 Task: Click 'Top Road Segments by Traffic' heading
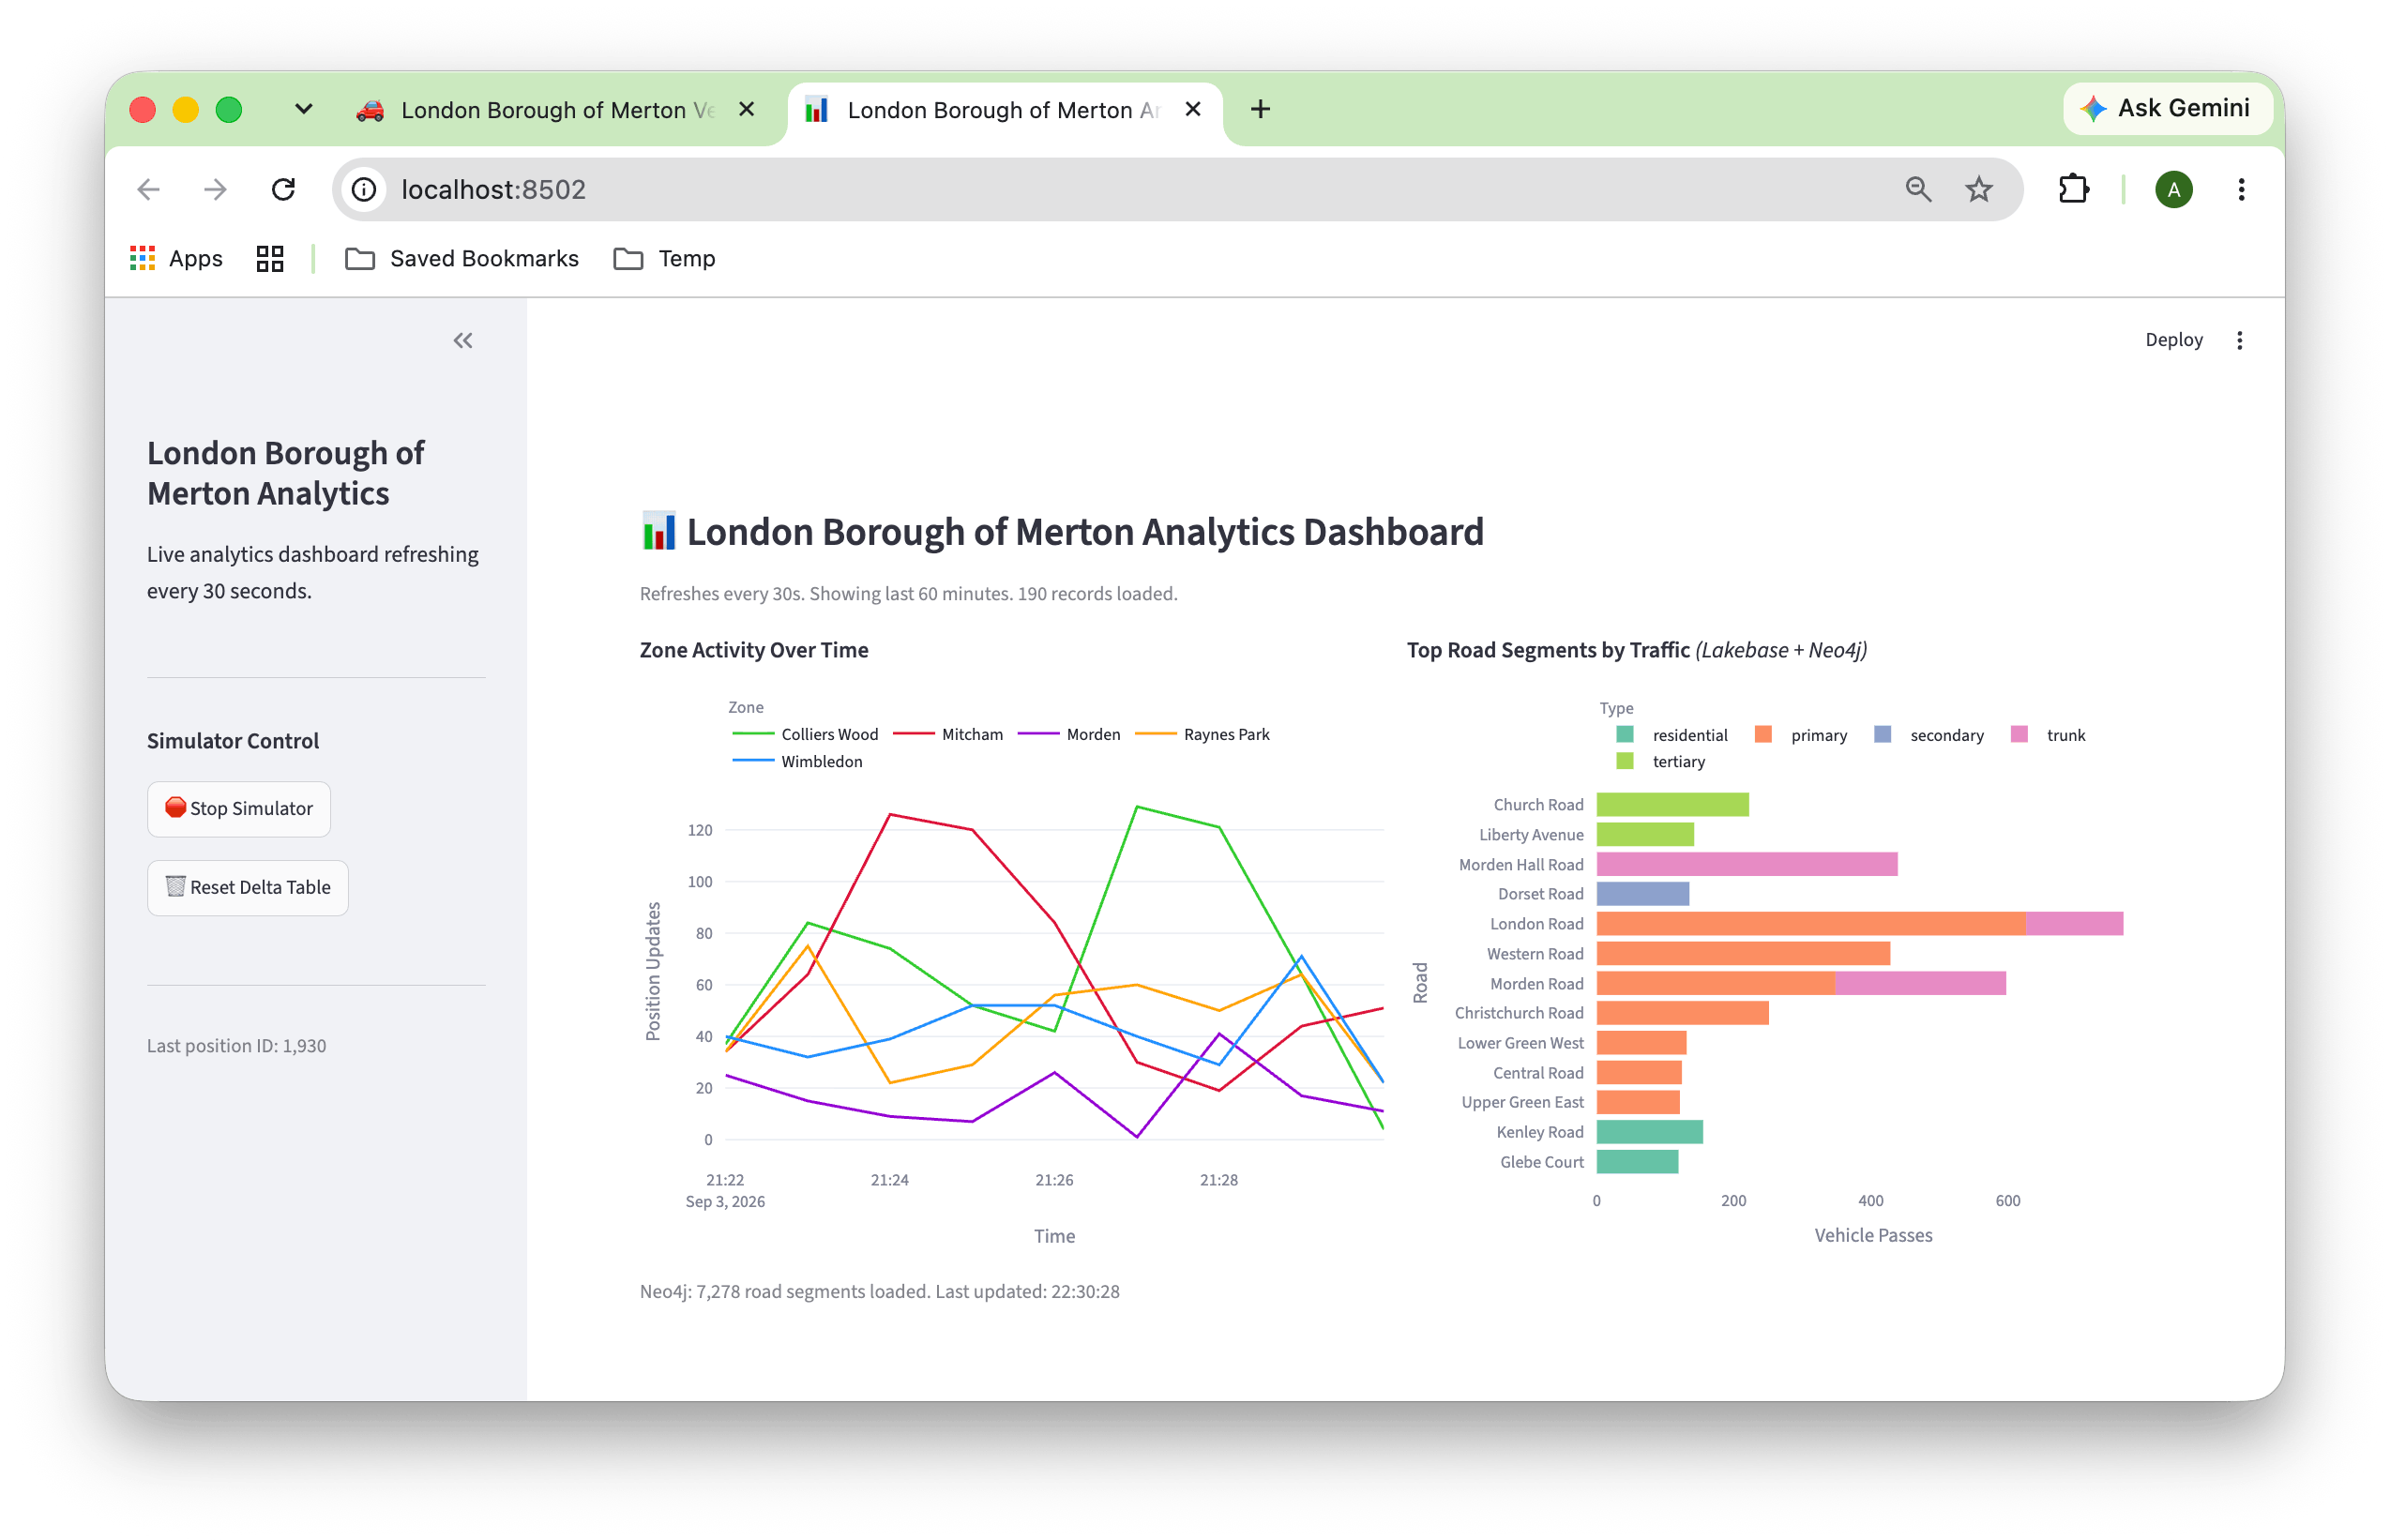[x=1548, y=650]
